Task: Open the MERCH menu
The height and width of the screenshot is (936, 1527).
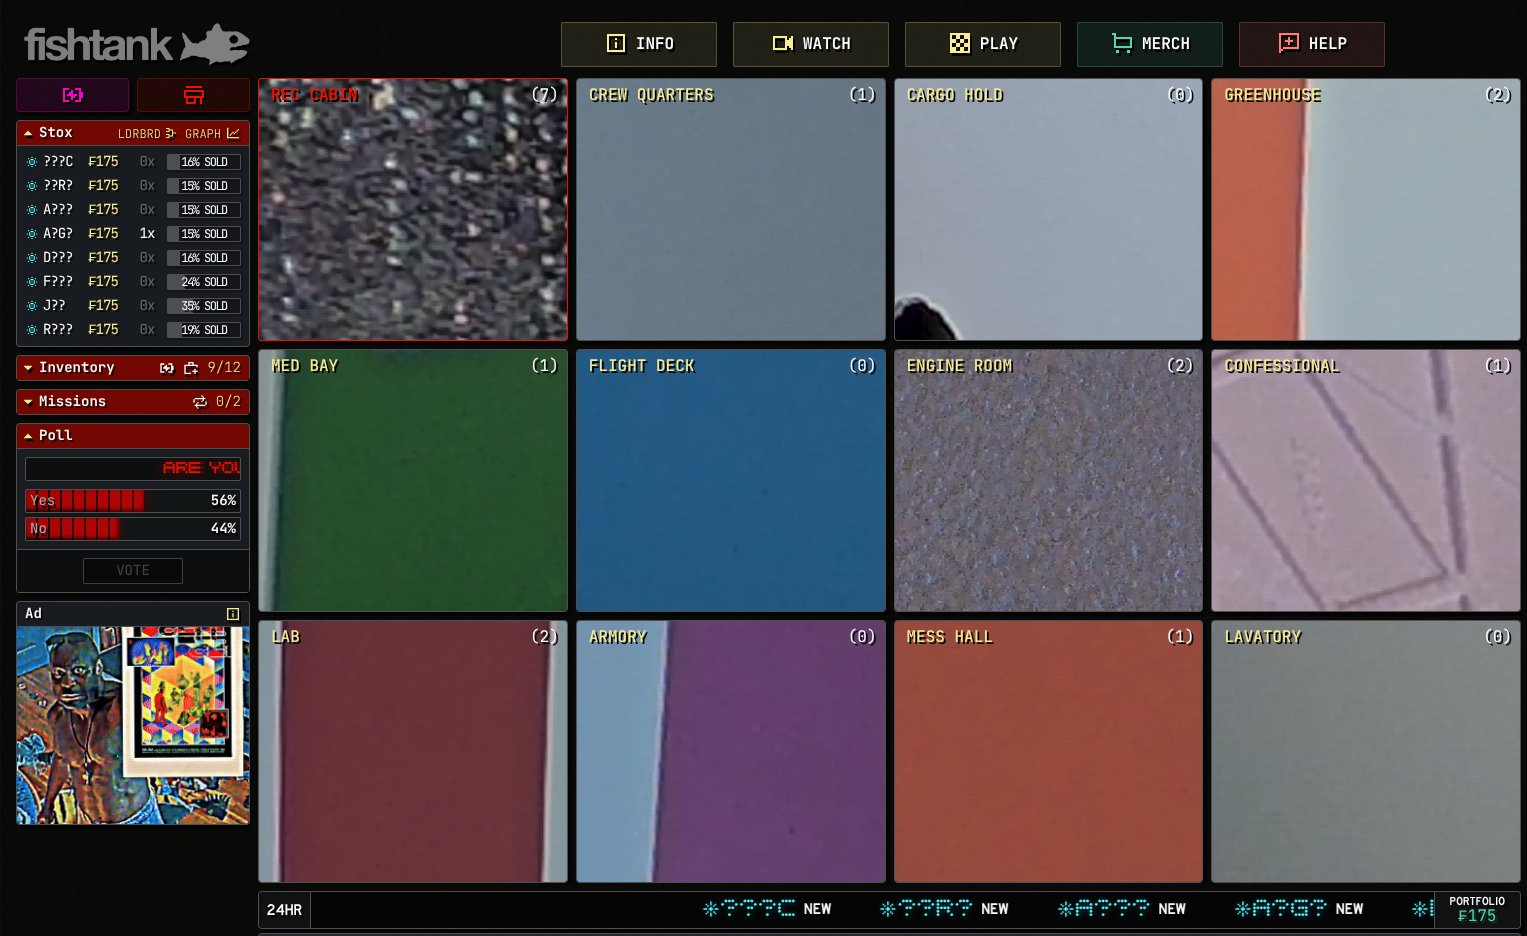Action: click(1150, 44)
